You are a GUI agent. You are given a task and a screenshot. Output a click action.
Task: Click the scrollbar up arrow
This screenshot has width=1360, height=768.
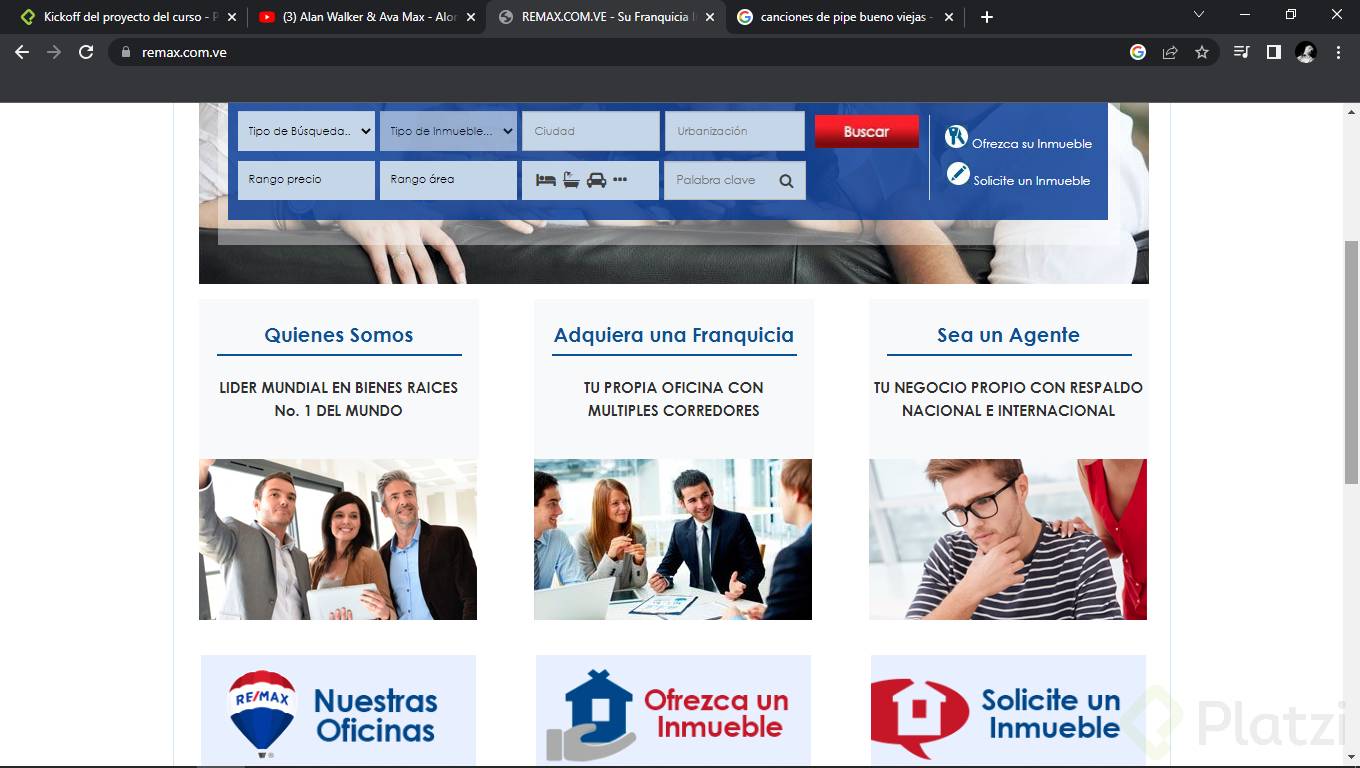[1351, 111]
